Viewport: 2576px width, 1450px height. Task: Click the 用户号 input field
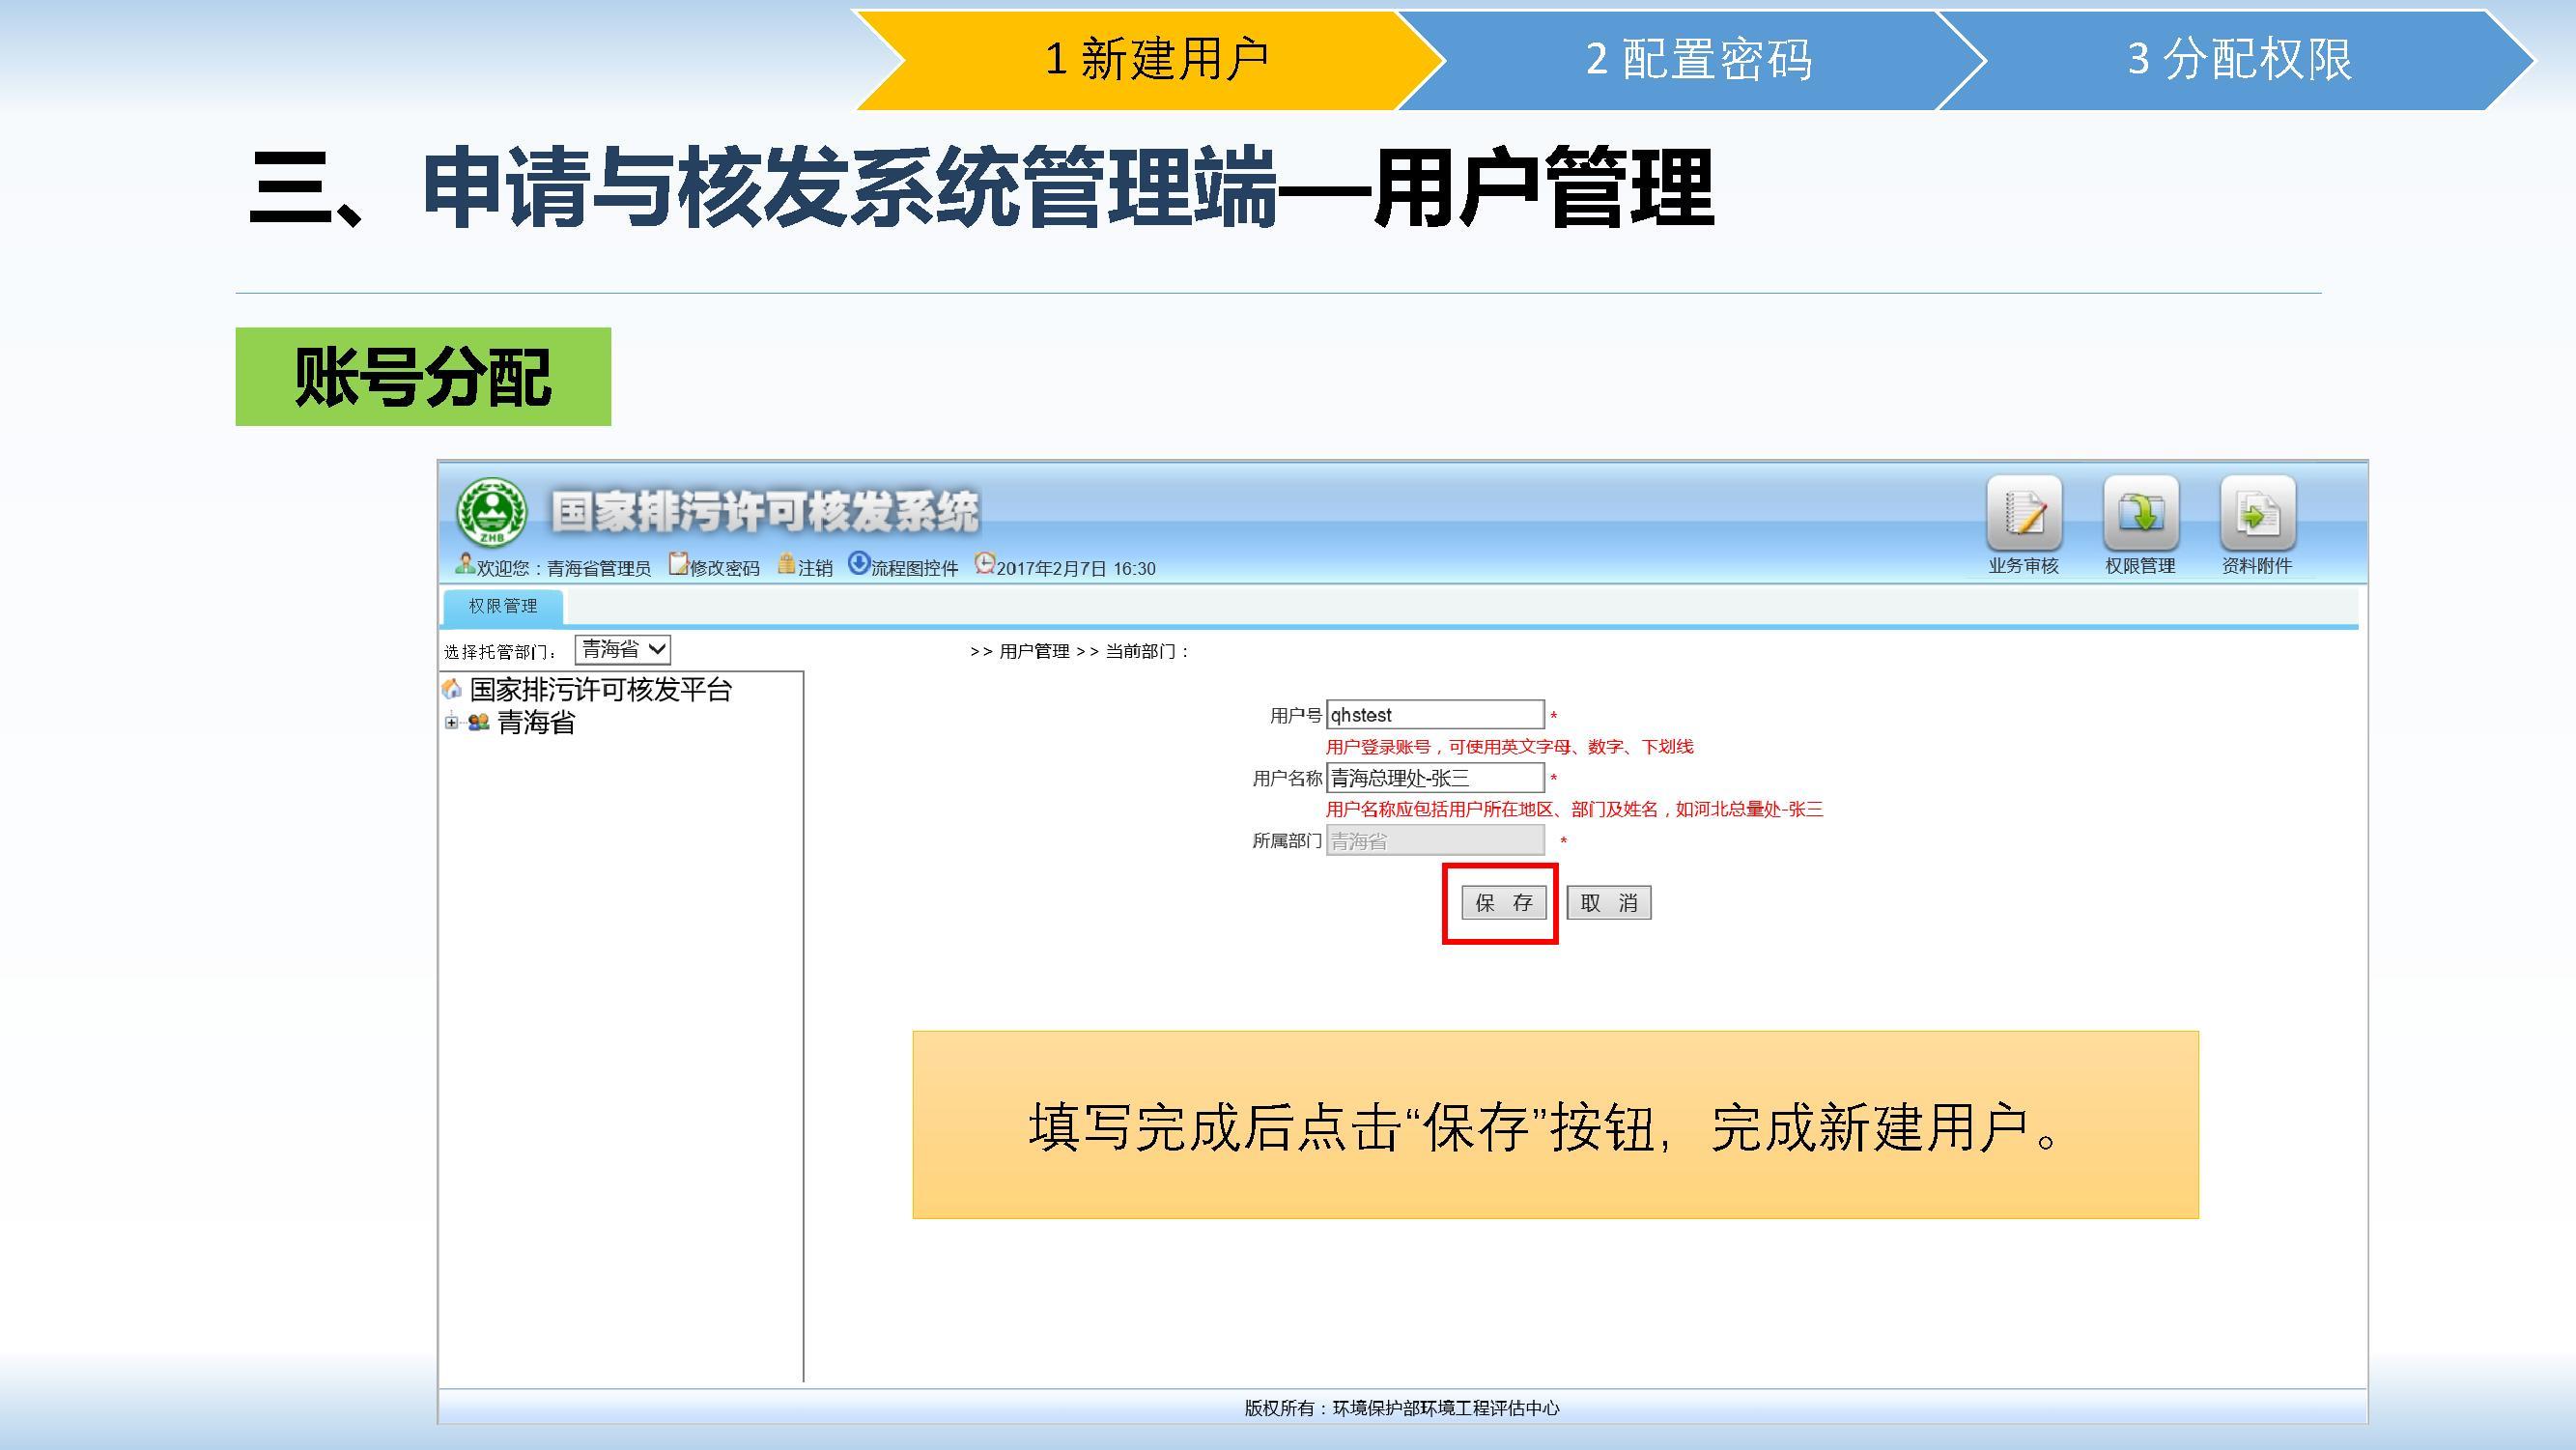[1434, 715]
